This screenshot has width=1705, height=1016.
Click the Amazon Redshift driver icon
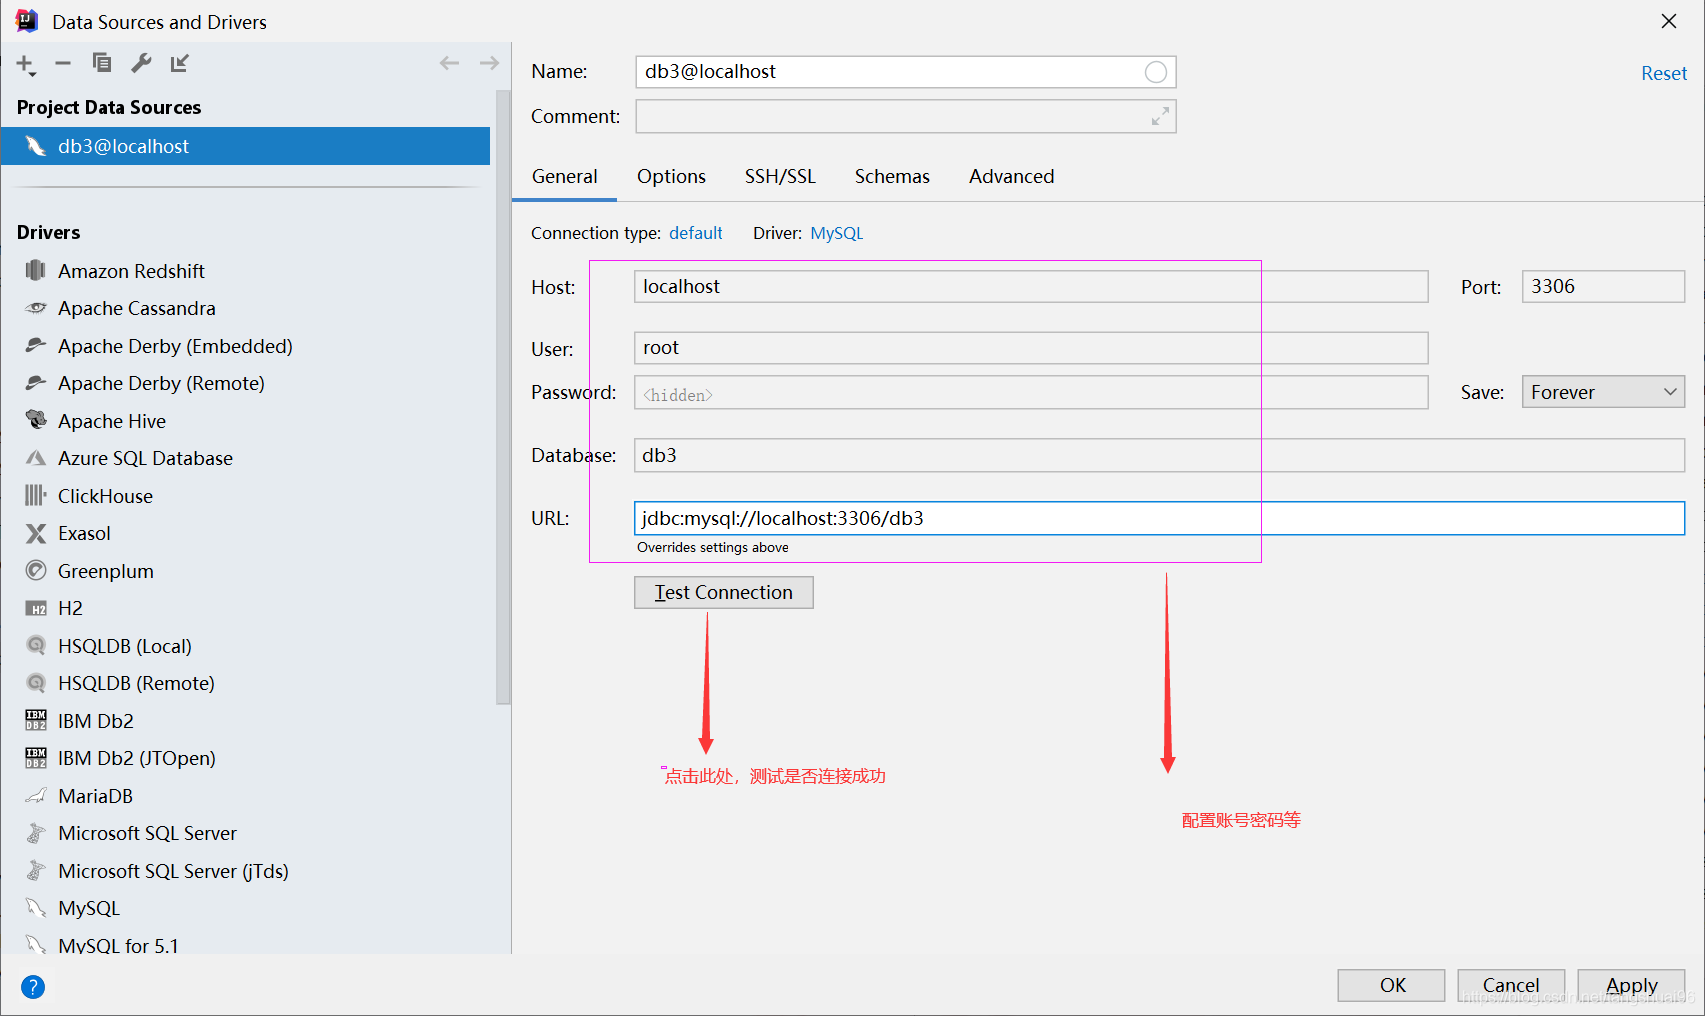[x=36, y=271]
